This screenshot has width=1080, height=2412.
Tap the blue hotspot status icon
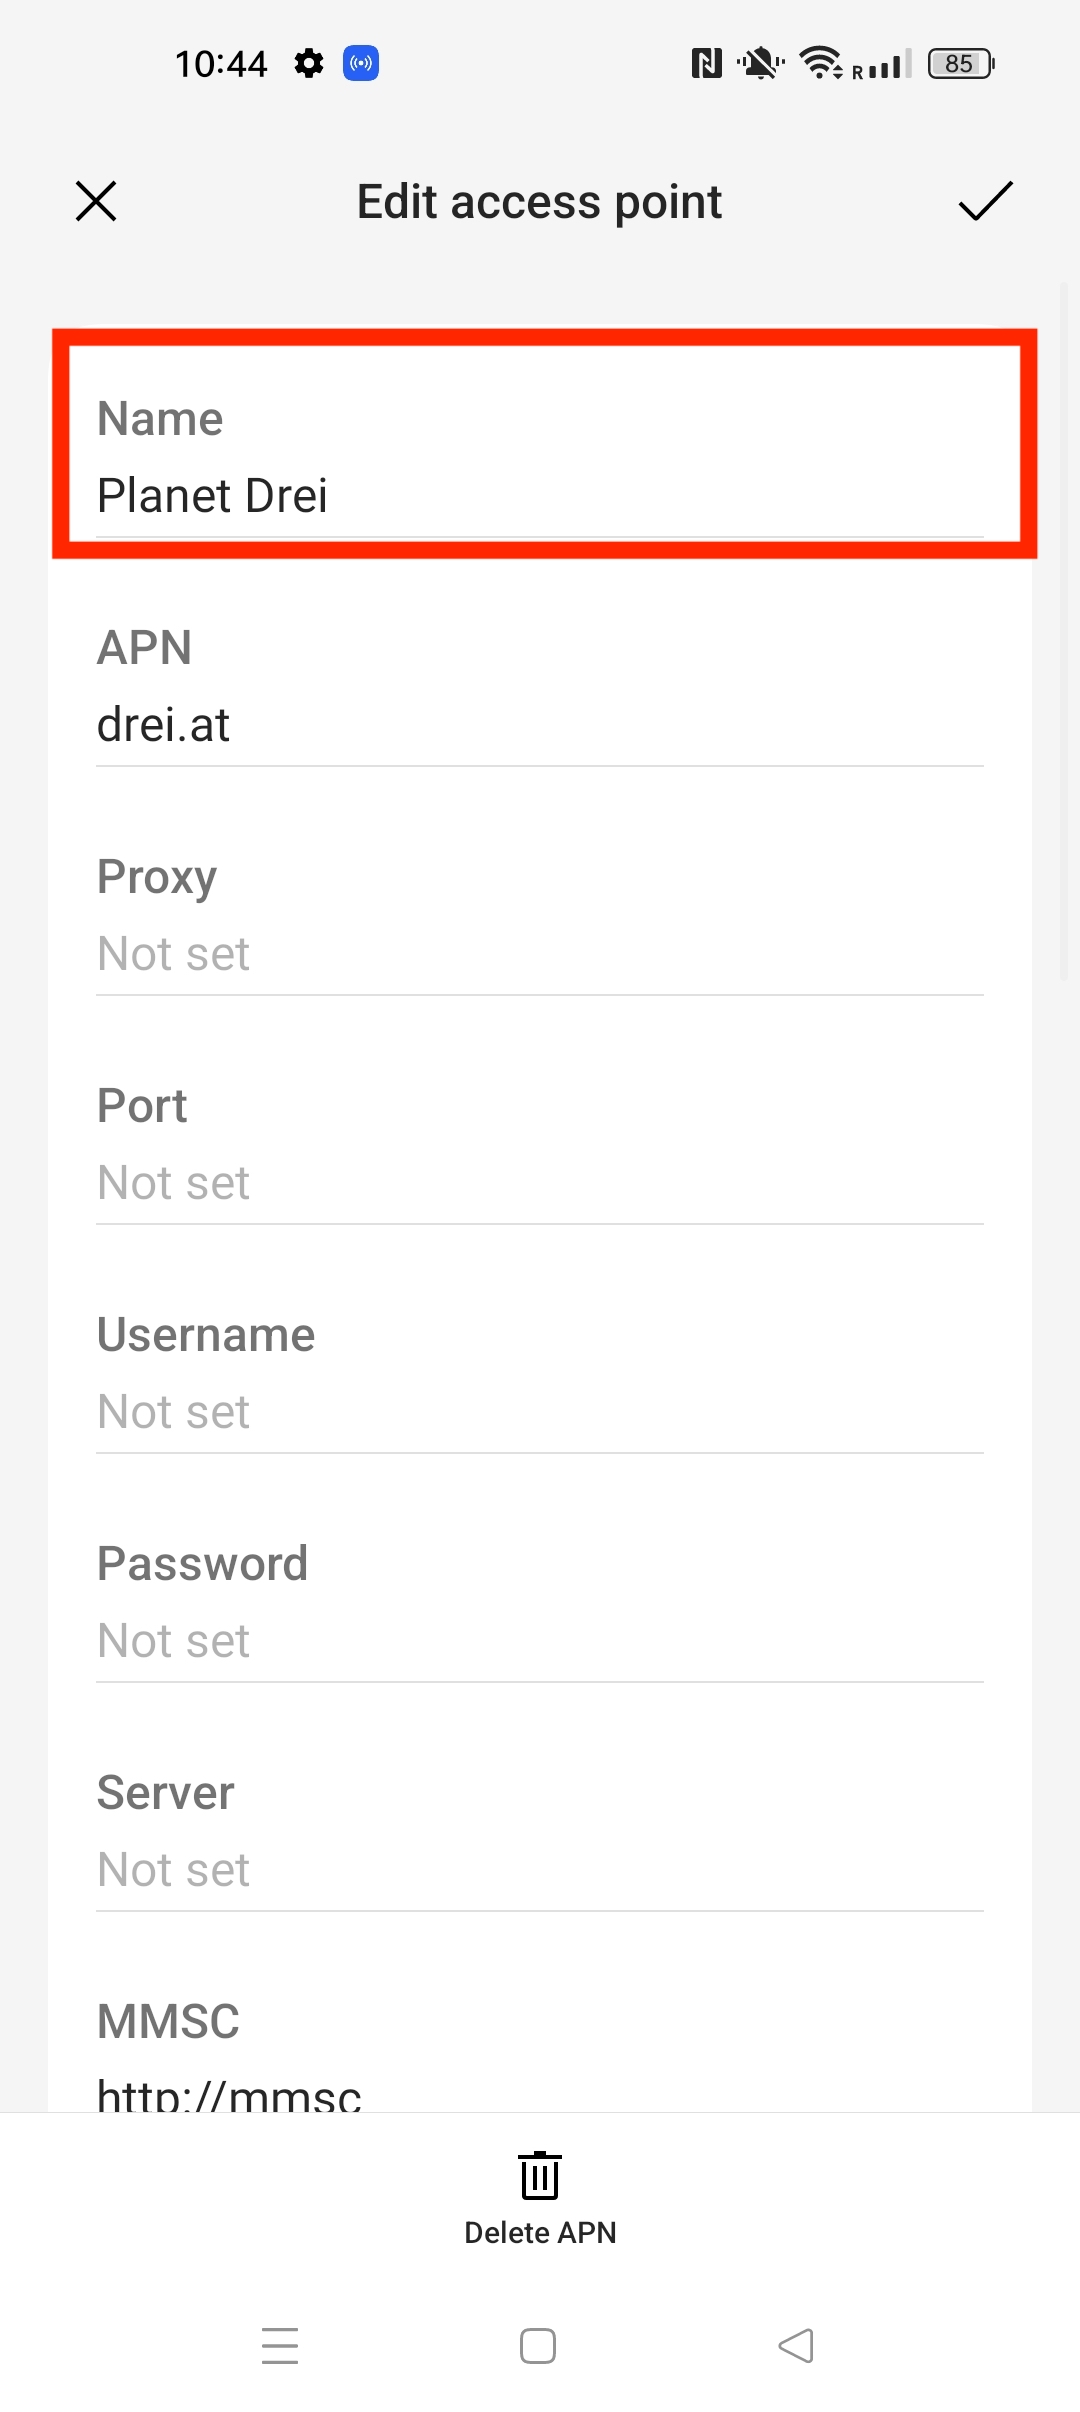pos(361,64)
